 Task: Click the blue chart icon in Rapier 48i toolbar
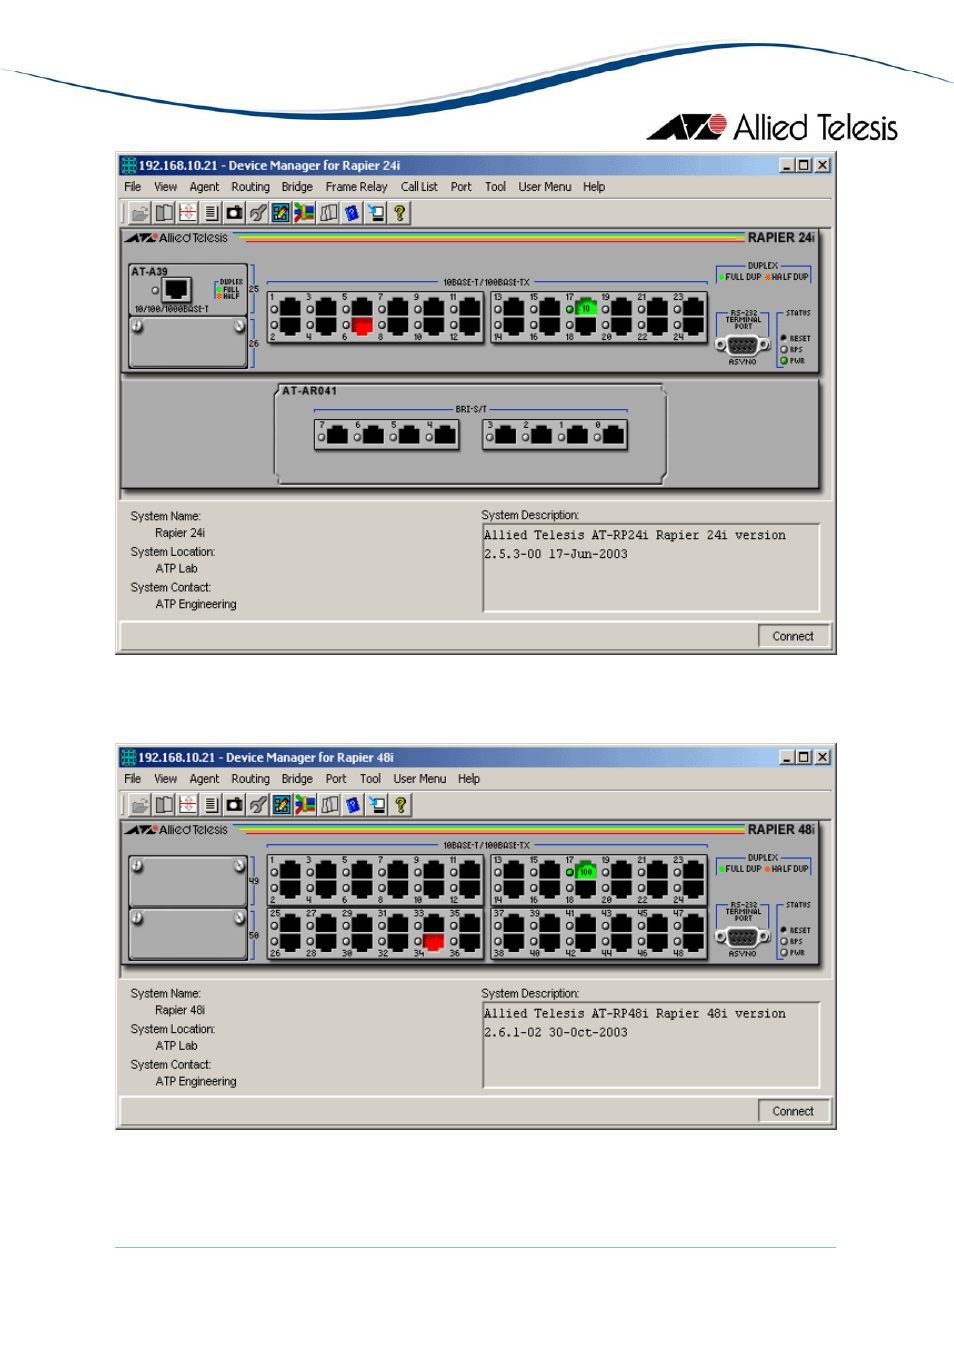(x=282, y=805)
